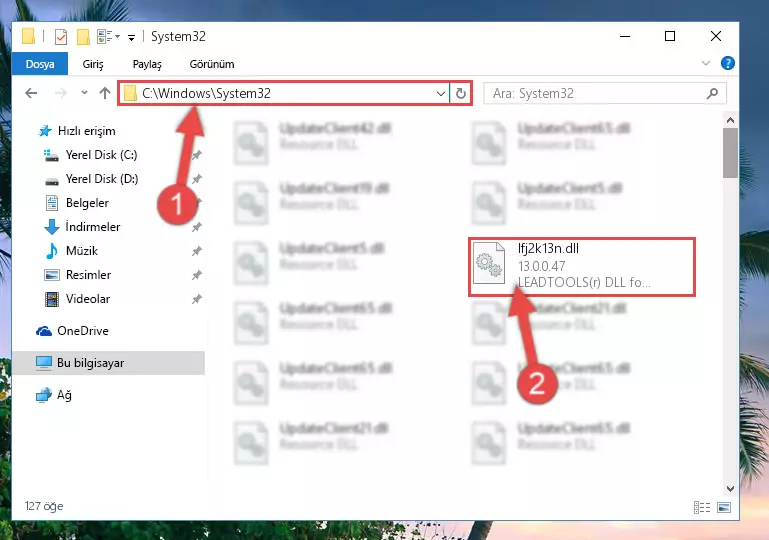Open Resimler folder in sidebar

[x=88, y=275]
